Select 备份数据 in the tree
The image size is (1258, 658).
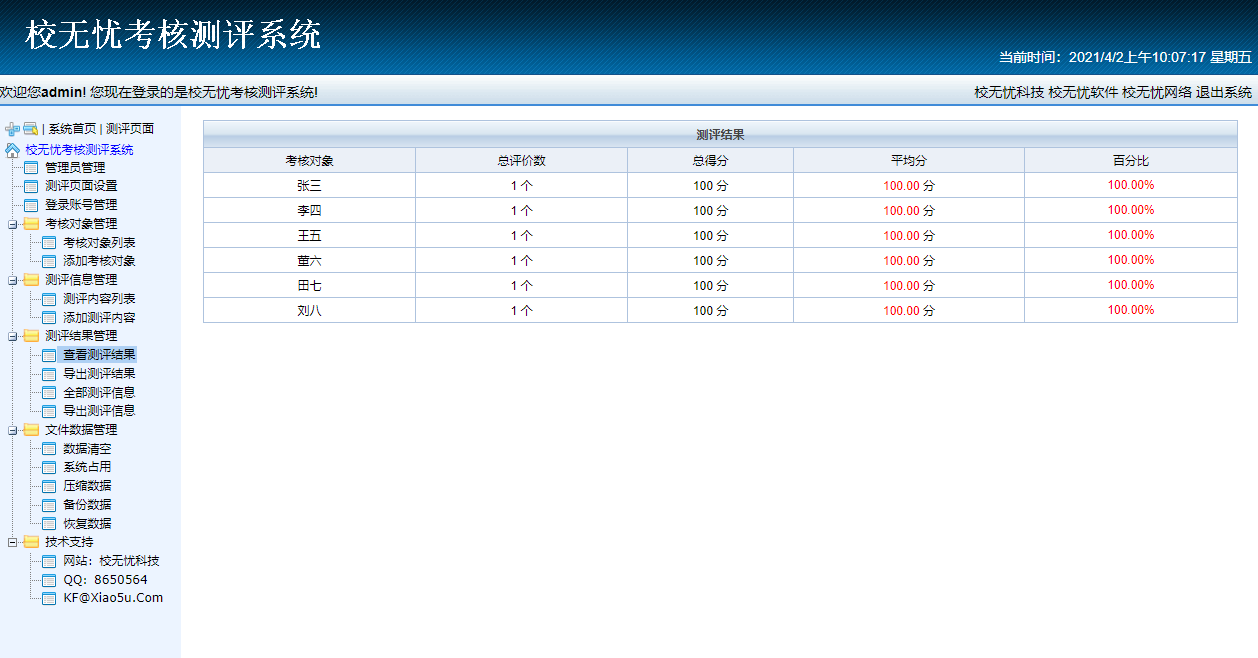coord(87,505)
